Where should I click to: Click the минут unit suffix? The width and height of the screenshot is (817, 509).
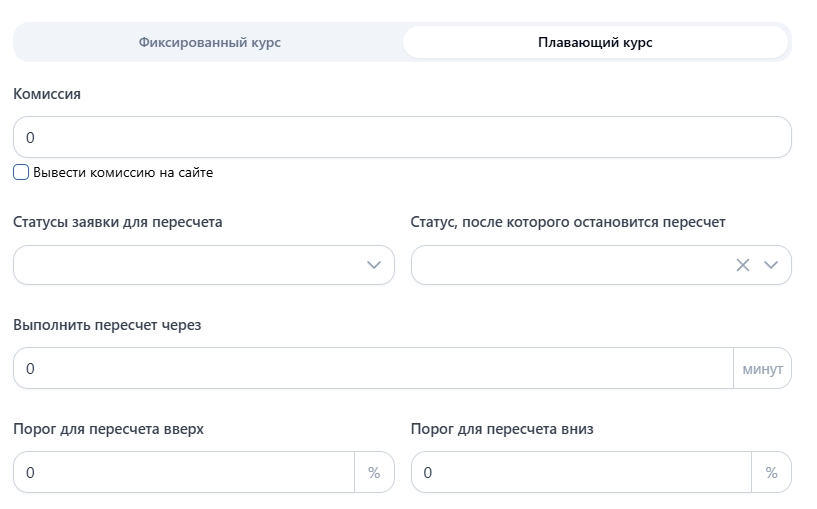(762, 369)
